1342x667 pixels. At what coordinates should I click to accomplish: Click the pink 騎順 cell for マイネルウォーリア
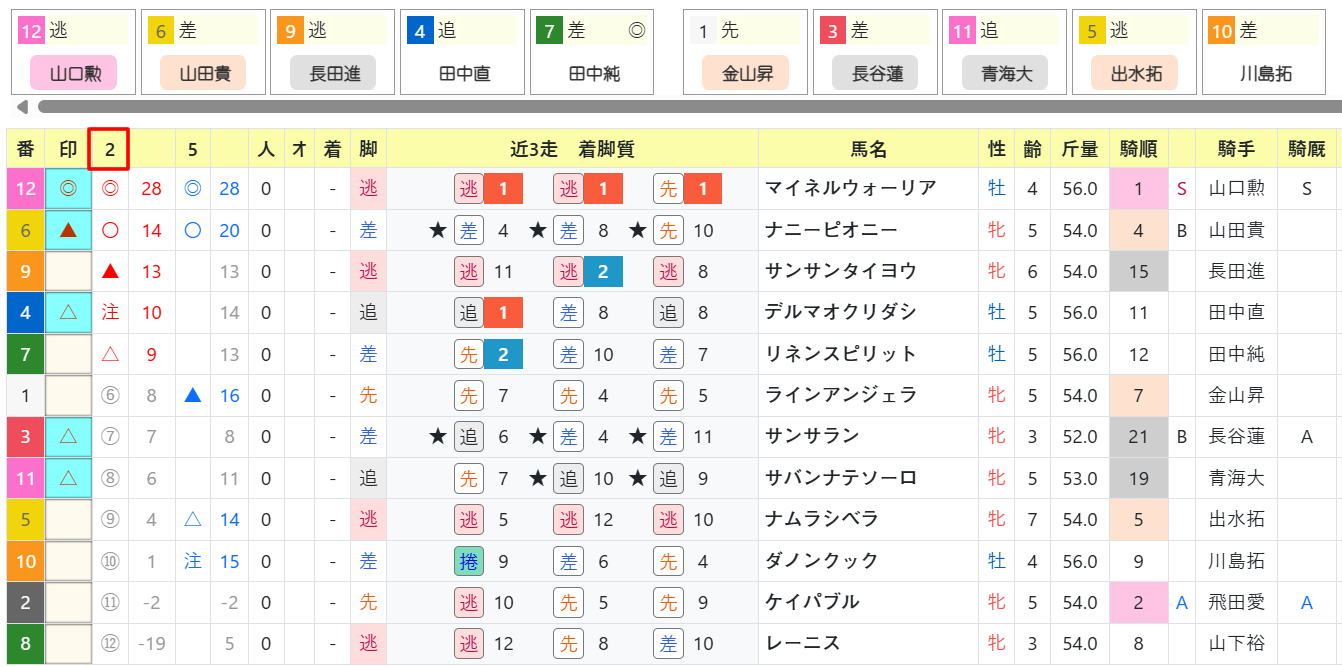pos(1139,189)
